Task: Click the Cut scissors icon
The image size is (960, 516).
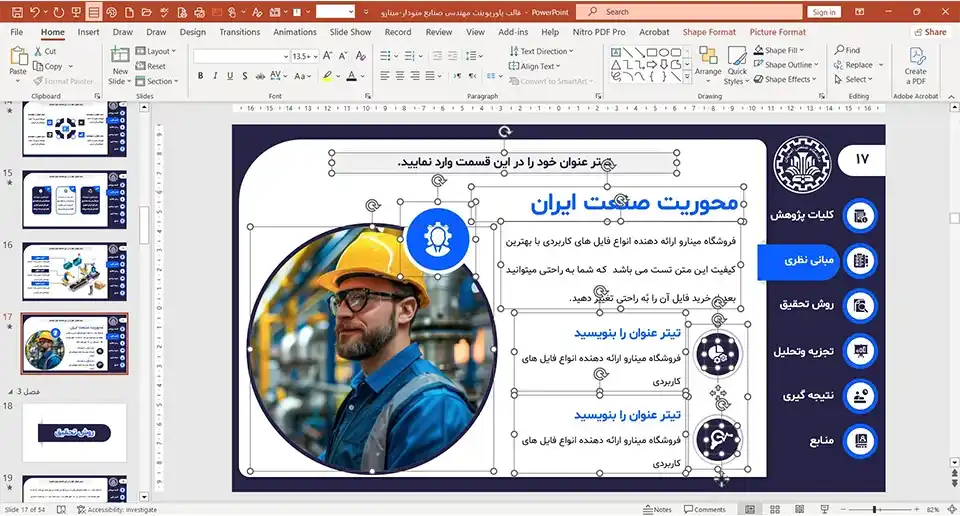Action: coord(39,51)
